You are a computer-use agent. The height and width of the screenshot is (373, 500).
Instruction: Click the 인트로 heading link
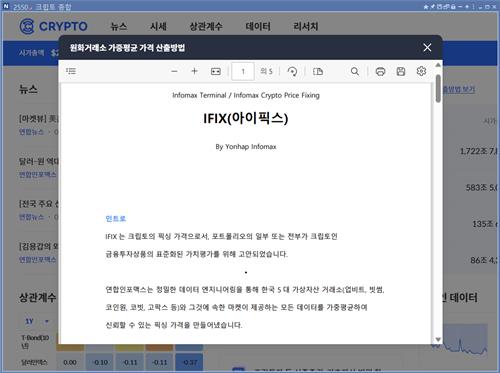tap(116, 219)
